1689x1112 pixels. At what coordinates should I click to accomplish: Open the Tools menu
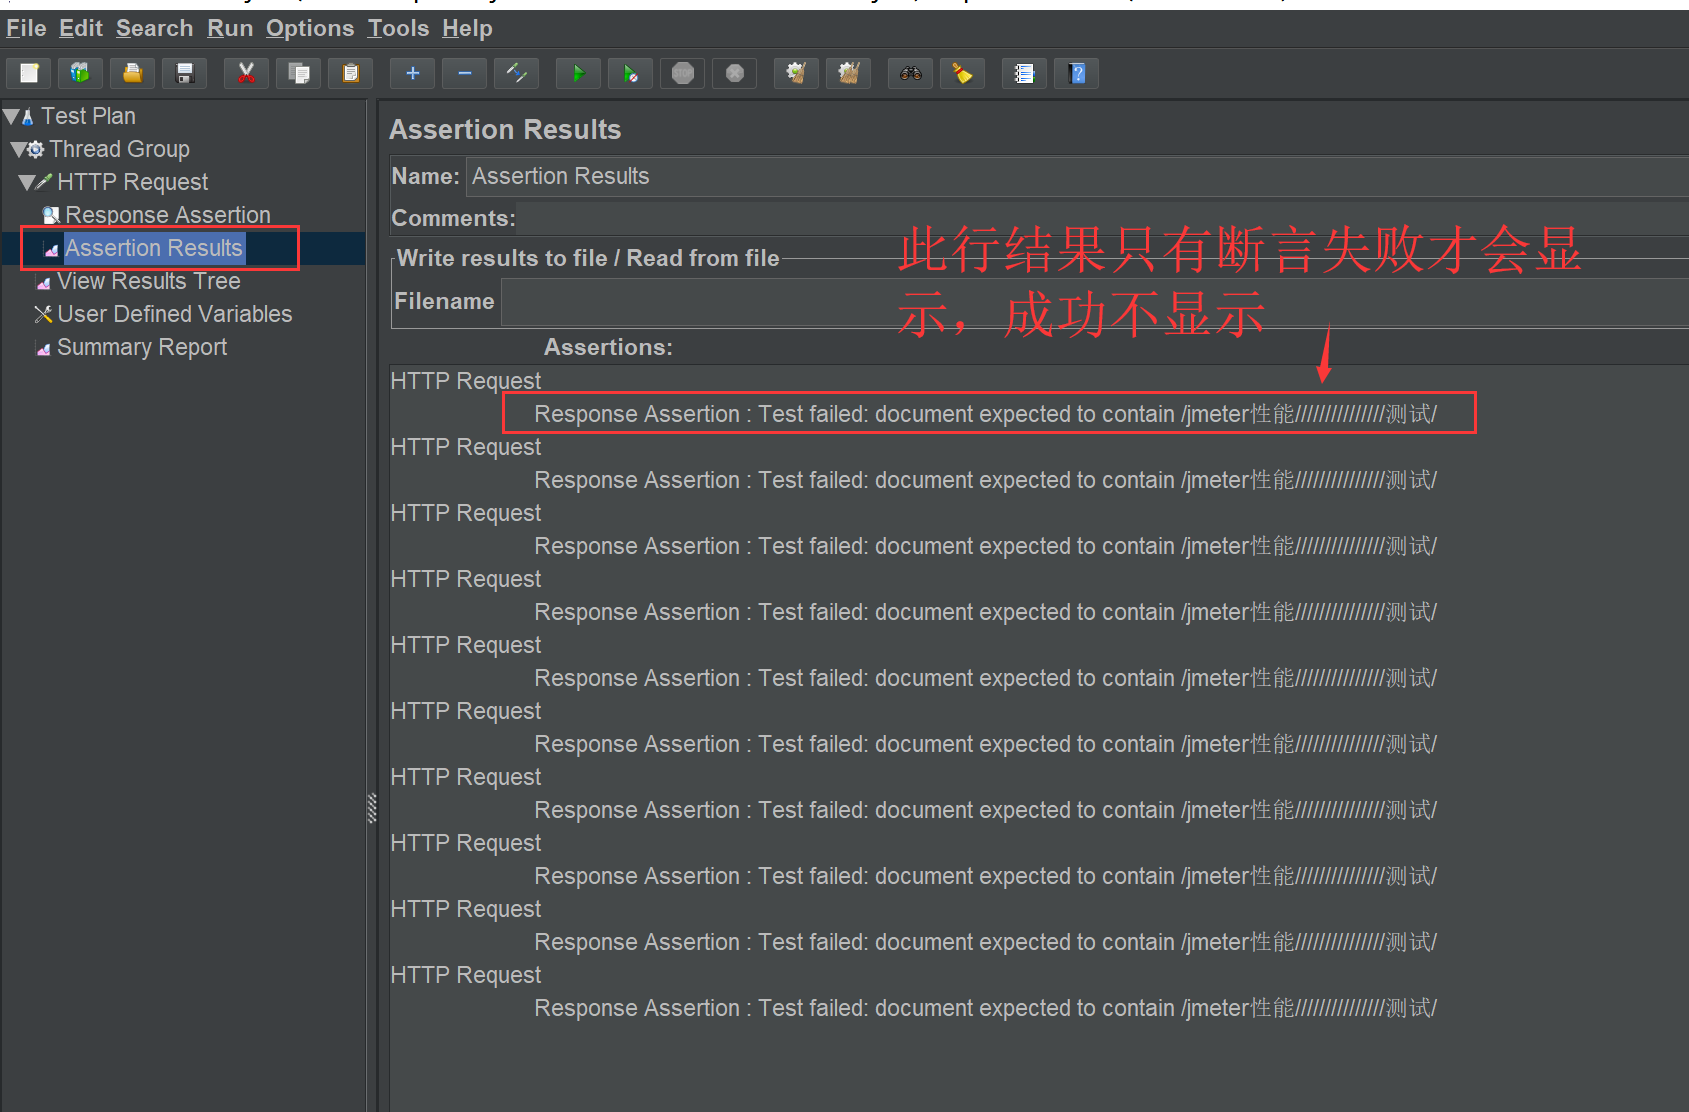(x=398, y=28)
